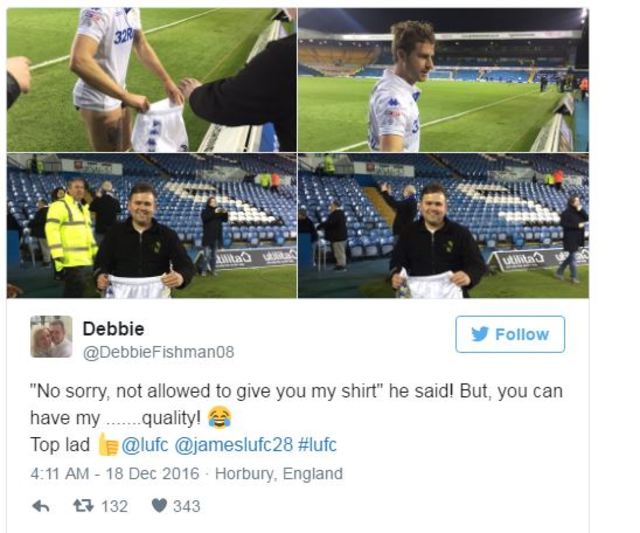Open top-left photo of shorts handover

click(151, 80)
